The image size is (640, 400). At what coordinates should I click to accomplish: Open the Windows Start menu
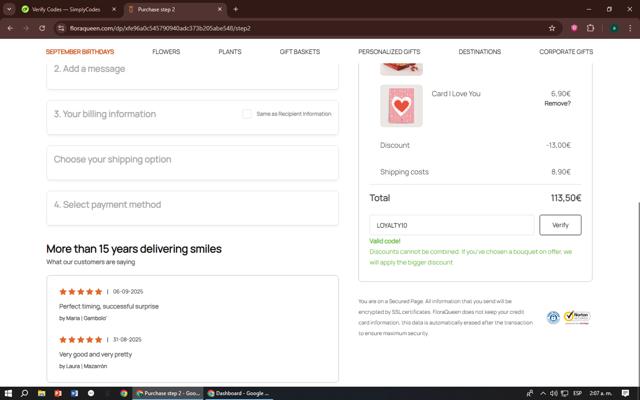(8, 393)
